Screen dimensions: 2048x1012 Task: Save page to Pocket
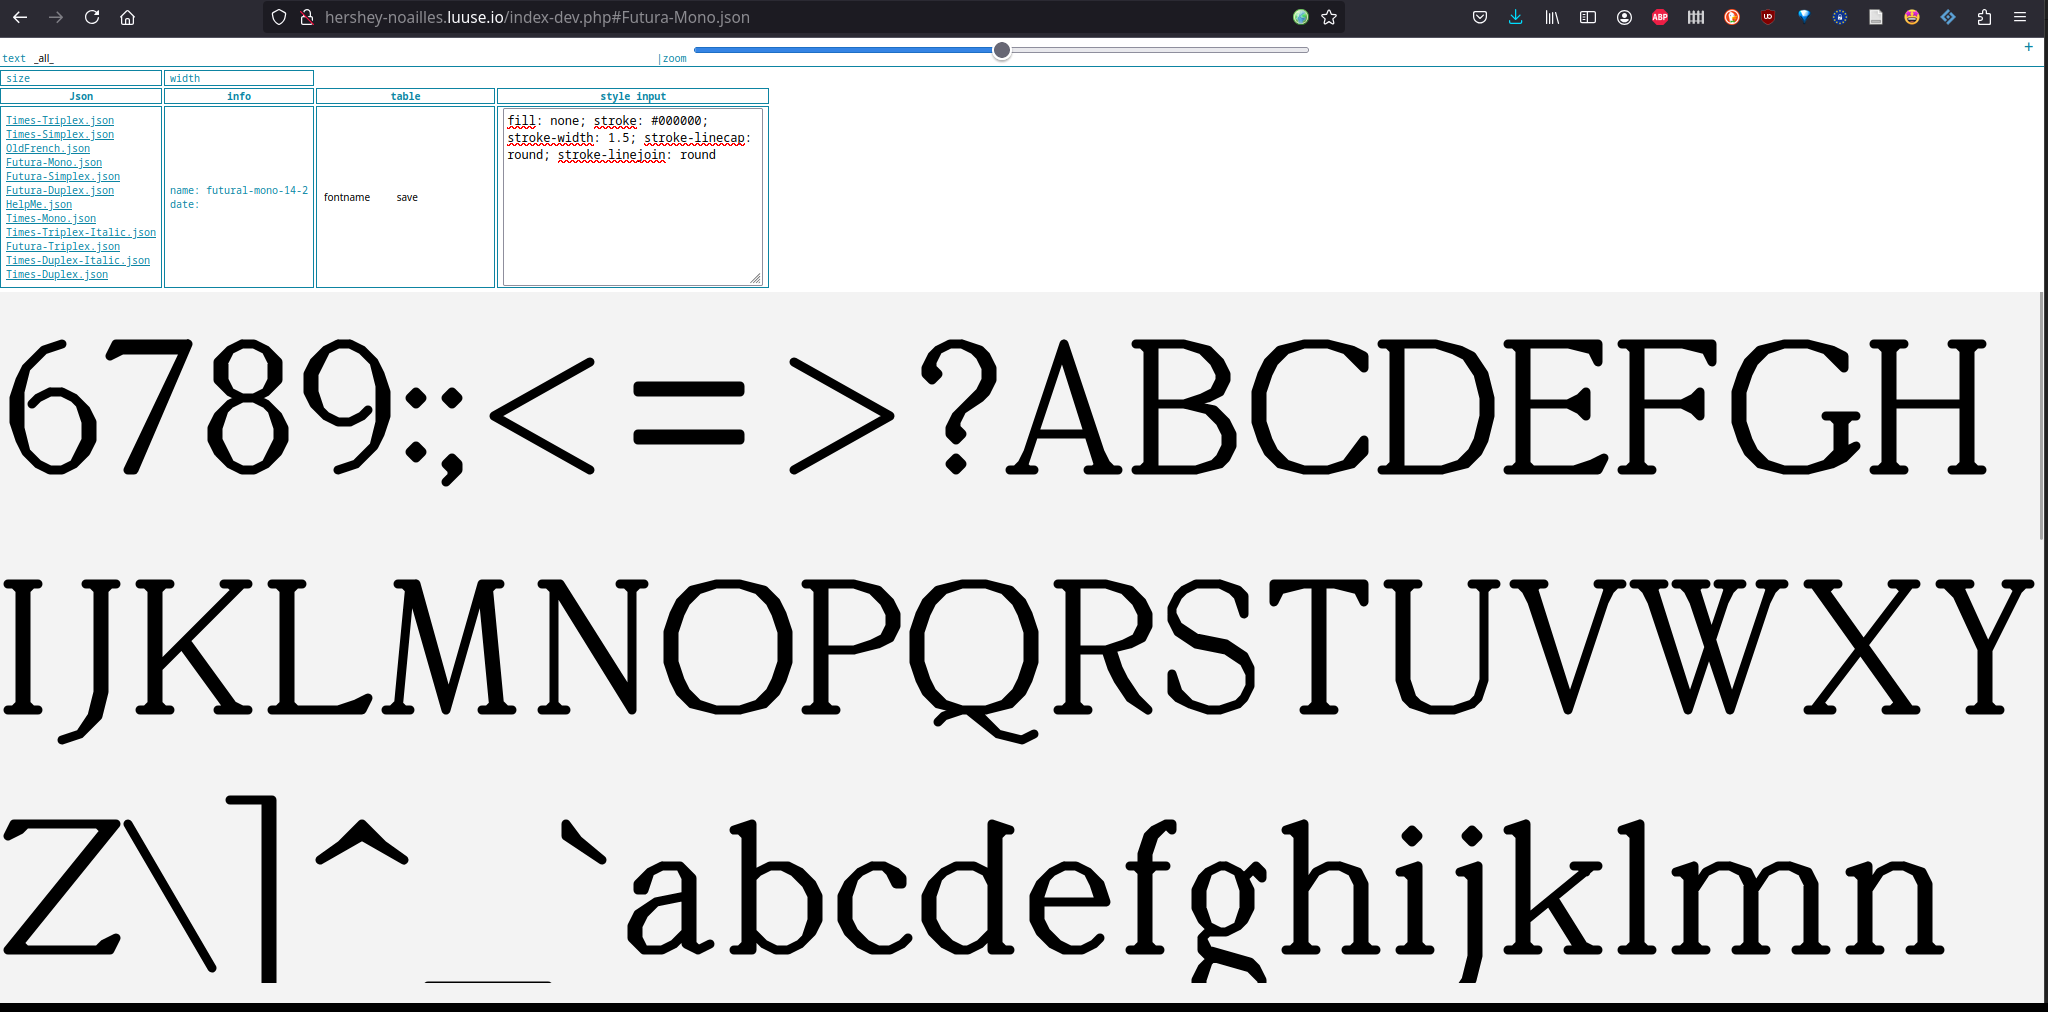[x=1480, y=17]
